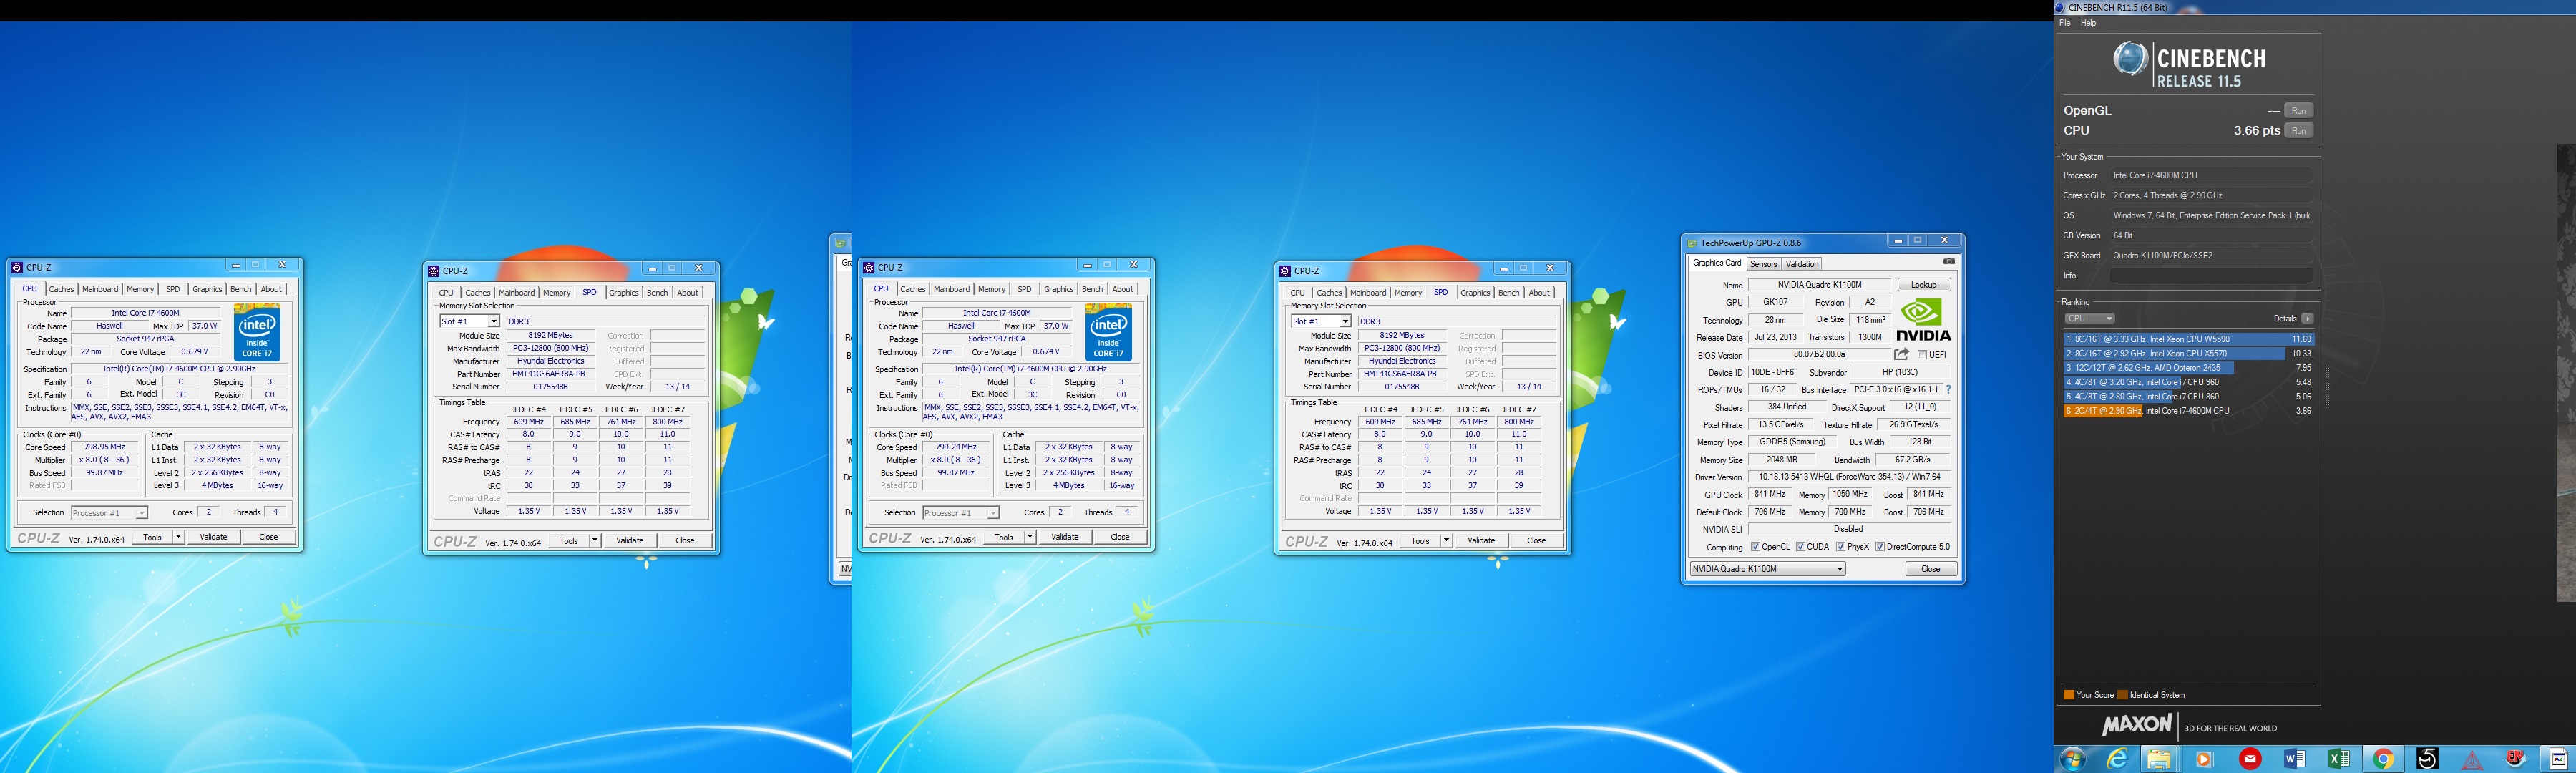
Task: Click the brown Identical System legend swatch
Action: pyautogui.click(x=2123, y=695)
